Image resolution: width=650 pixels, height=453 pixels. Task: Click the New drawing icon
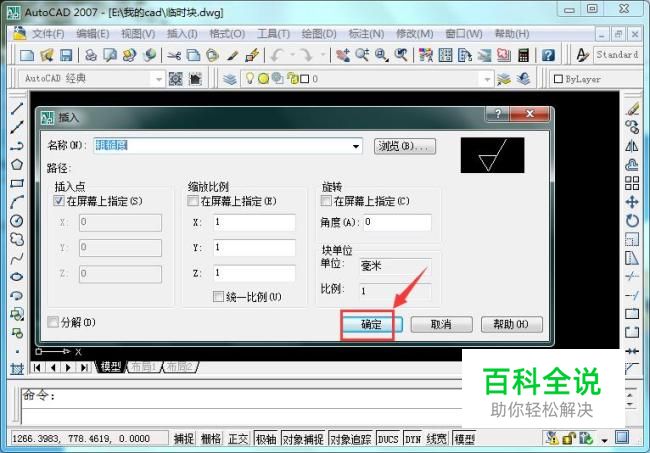[x=27, y=55]
